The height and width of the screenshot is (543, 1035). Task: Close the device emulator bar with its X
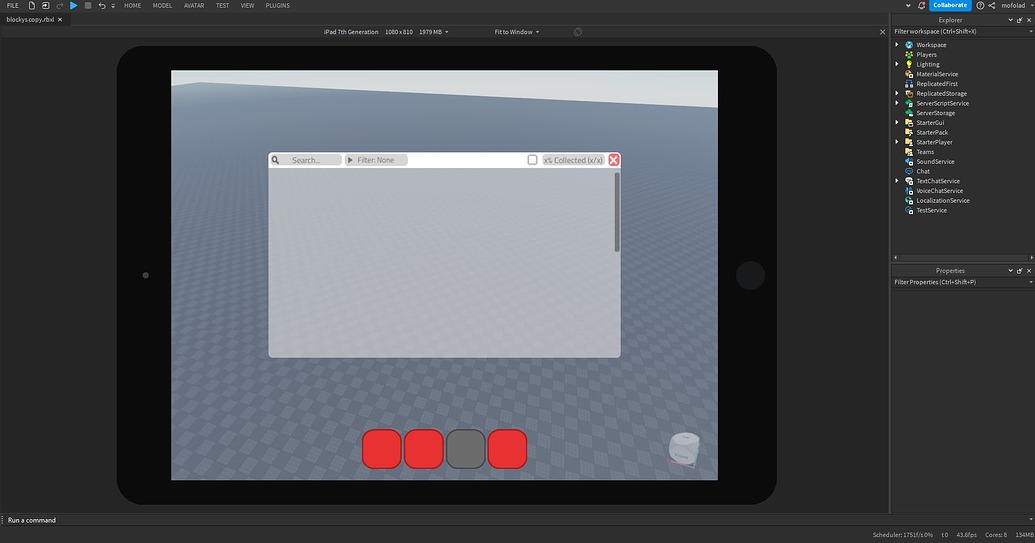[x=883, y=32]
